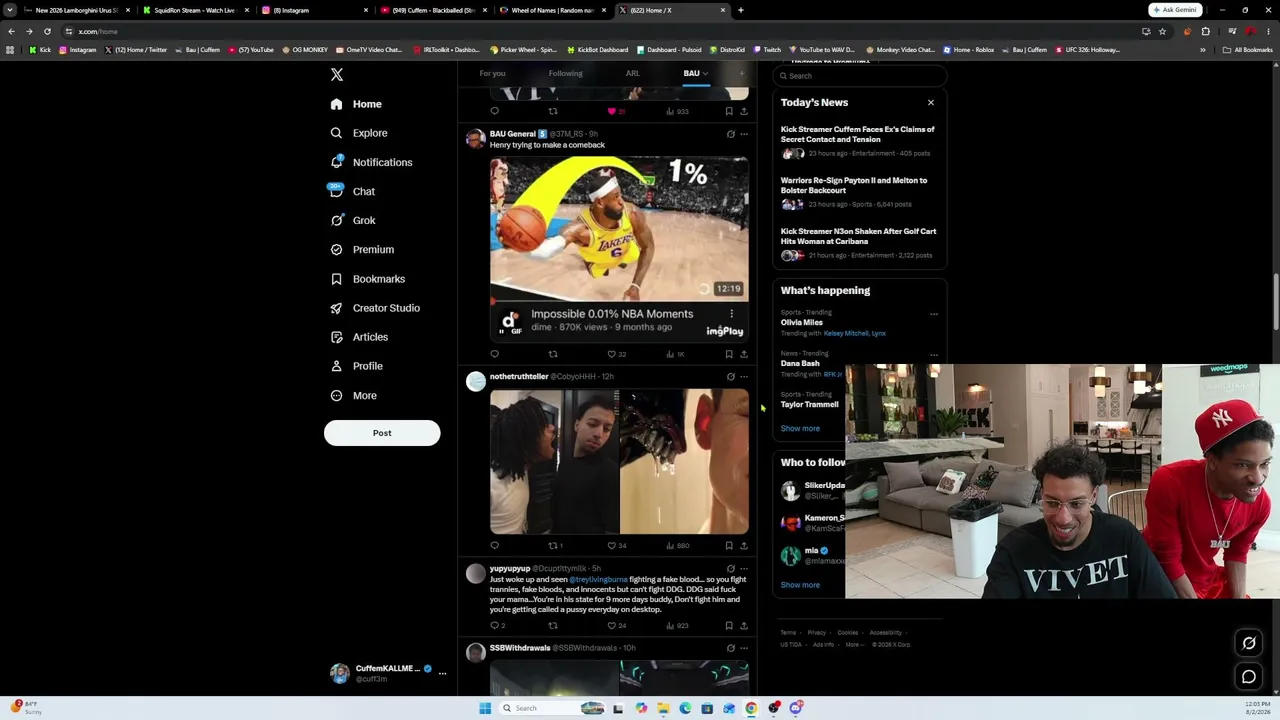Open more options on yupyupyup post
The image size is (1280, 720).
pos(744,569)
